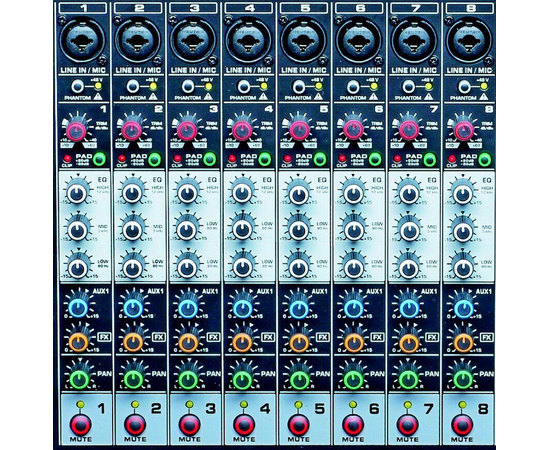This screenshot has width=550, height=450.
Task: Click the blue AUX1 knob on channel 8
Action: [463, 308]
